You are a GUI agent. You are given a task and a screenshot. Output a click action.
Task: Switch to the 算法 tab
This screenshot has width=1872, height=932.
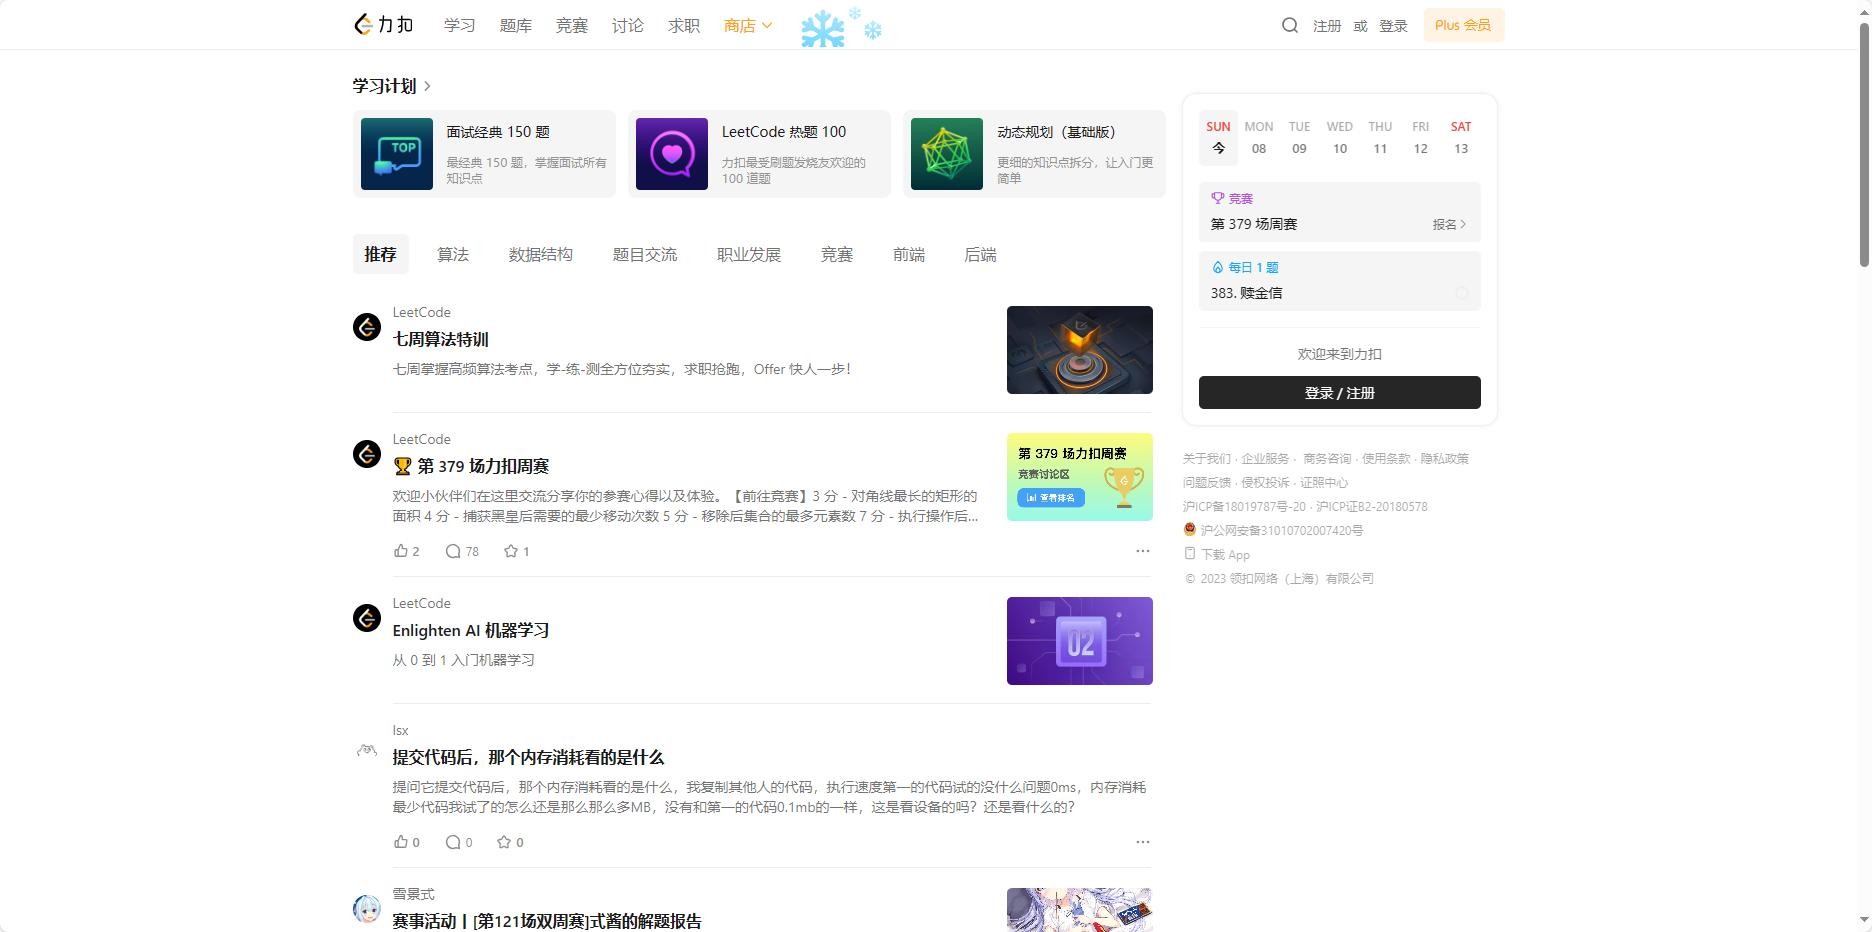pyautogui.click(x=452, y=255)
